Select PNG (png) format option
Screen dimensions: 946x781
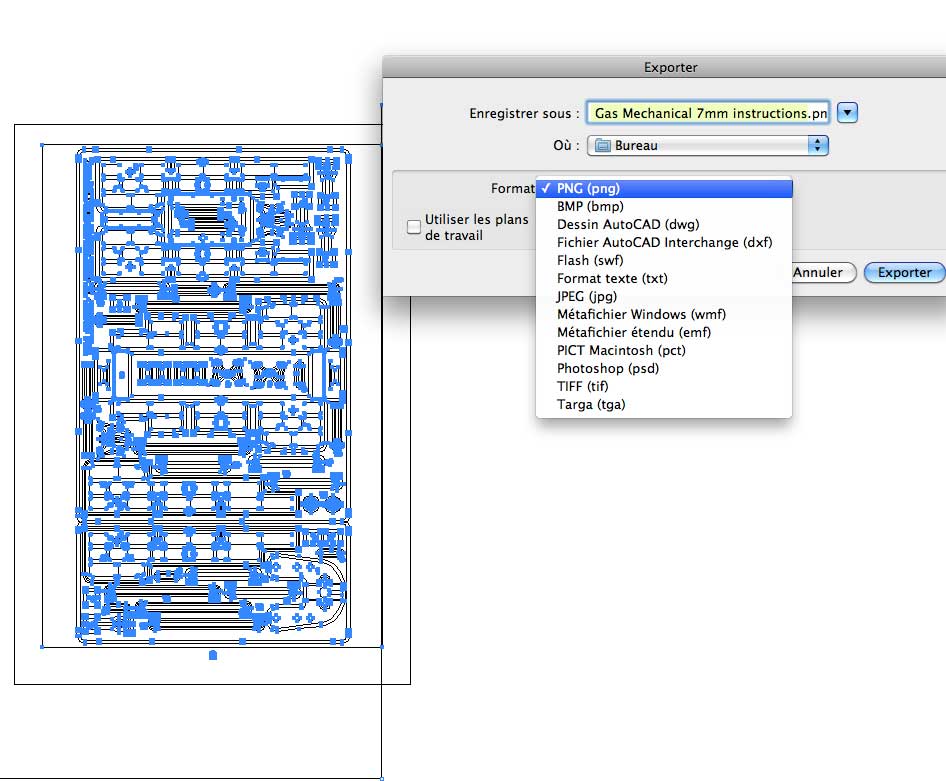pos(664,188)
